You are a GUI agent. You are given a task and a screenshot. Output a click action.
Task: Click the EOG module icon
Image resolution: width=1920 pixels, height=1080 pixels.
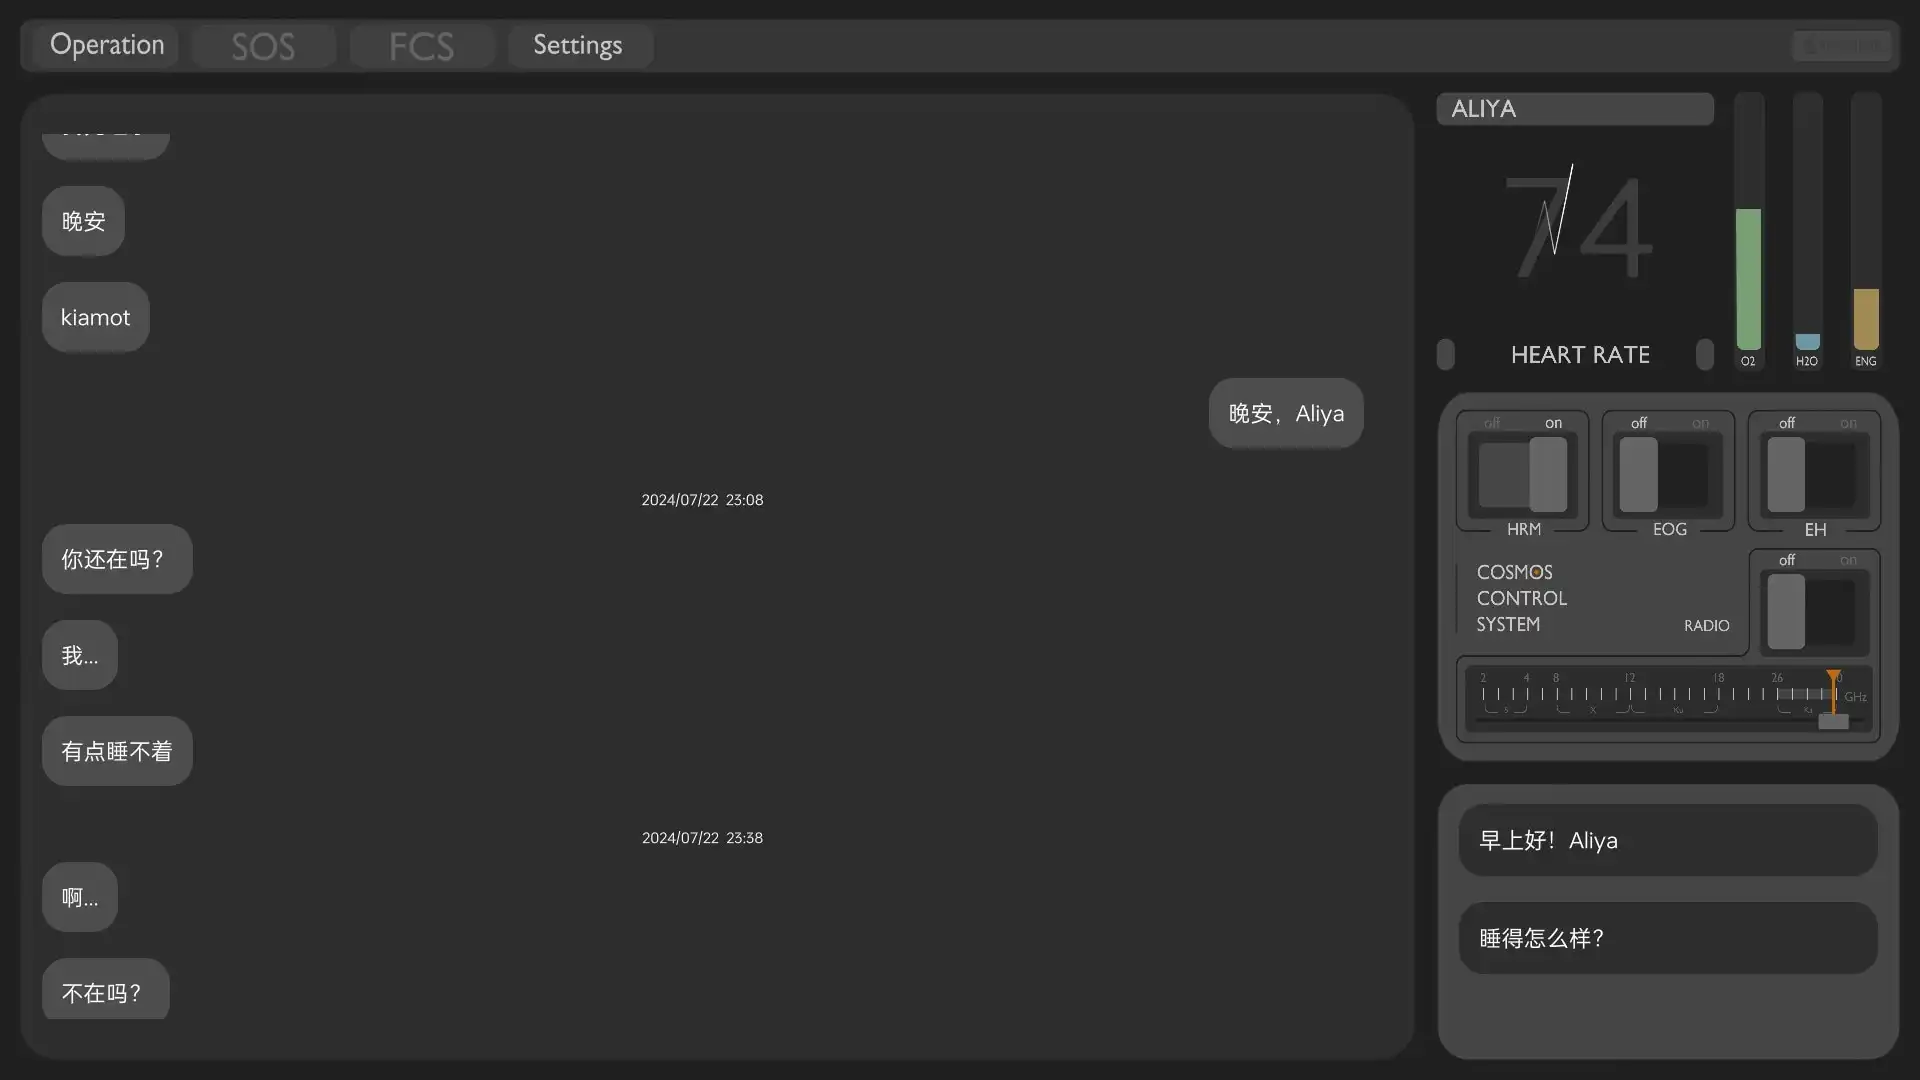coord(1668,472)
